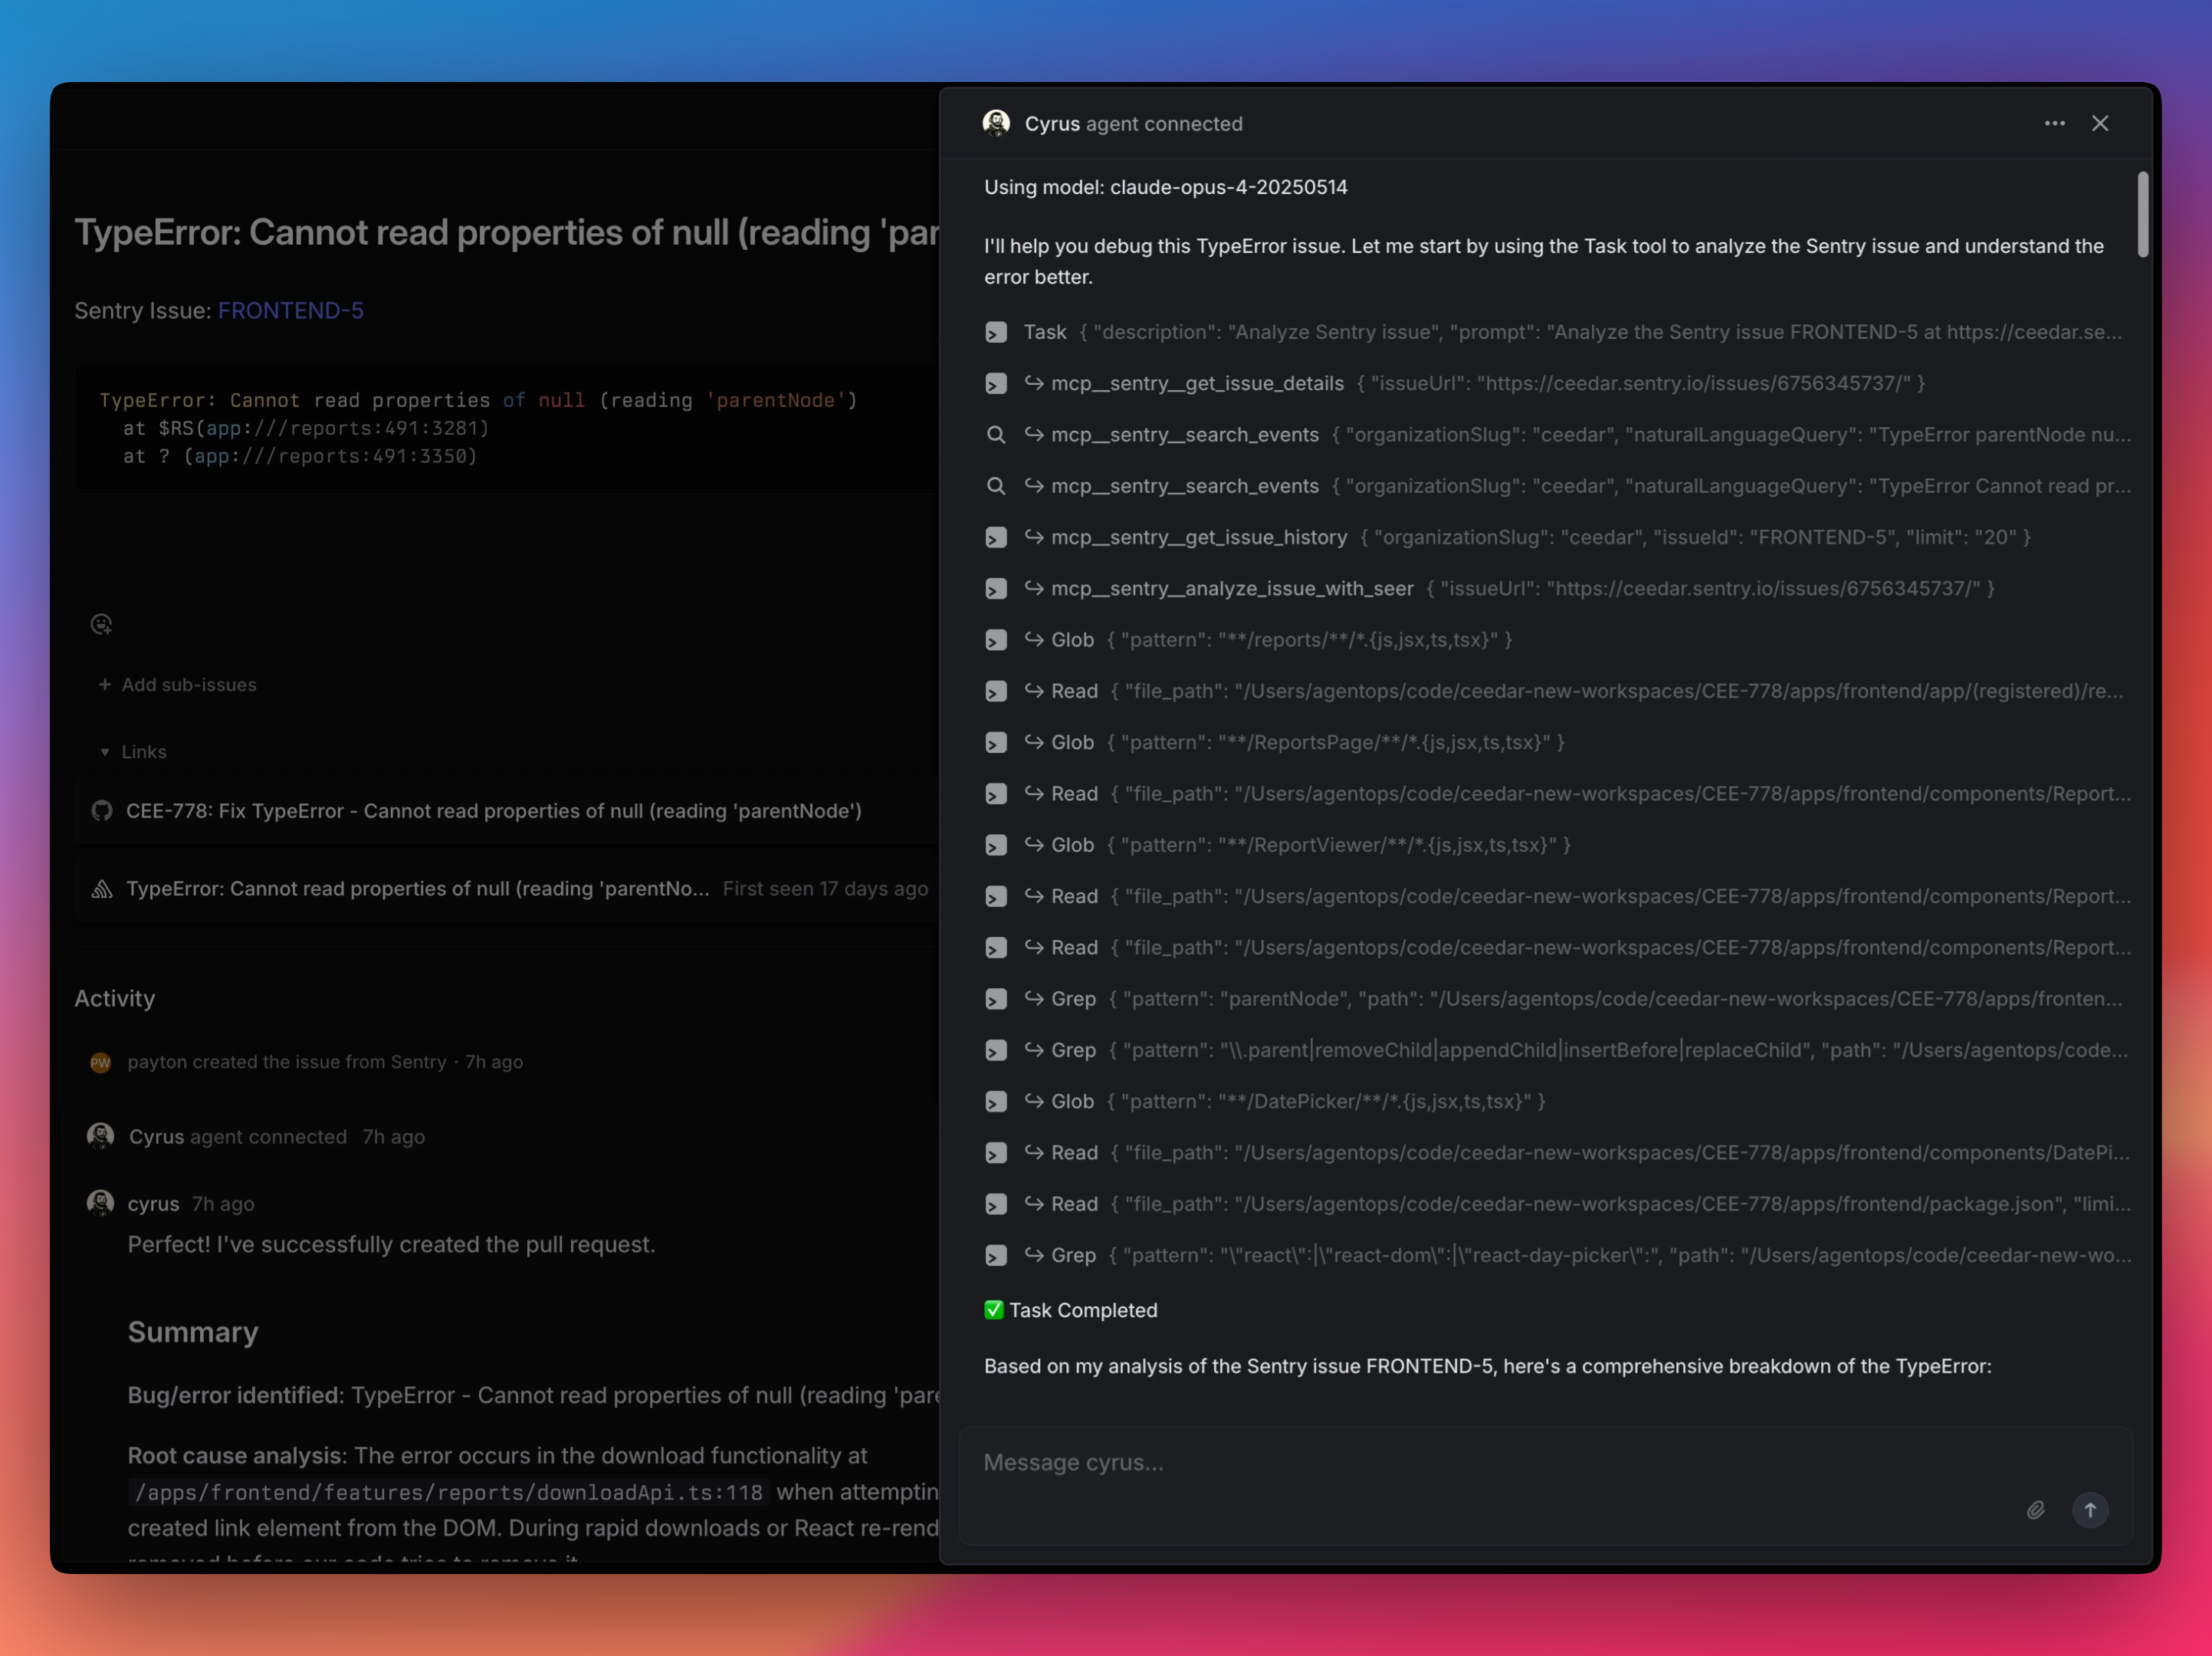Click terminal icon of Read '(registered)/re...' row
The width and height of the screenshot is (2212, 1656).
pos(996,692)
